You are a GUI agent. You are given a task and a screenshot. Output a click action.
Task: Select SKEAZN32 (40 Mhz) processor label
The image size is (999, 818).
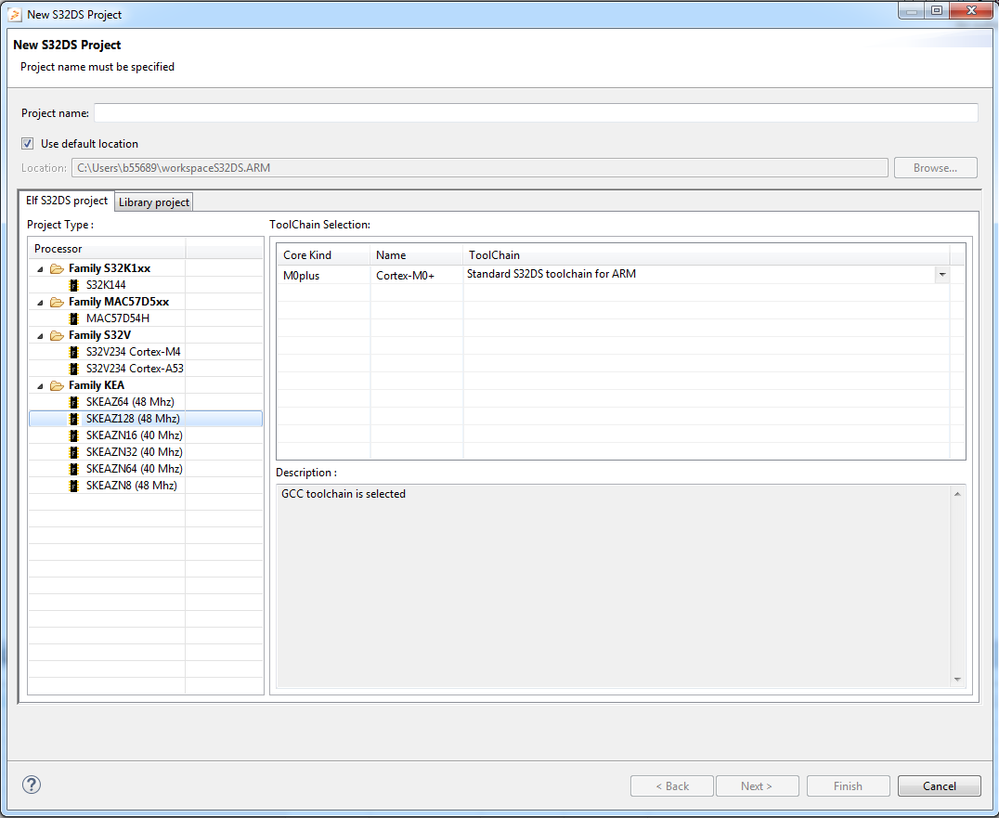coord(134,452)
